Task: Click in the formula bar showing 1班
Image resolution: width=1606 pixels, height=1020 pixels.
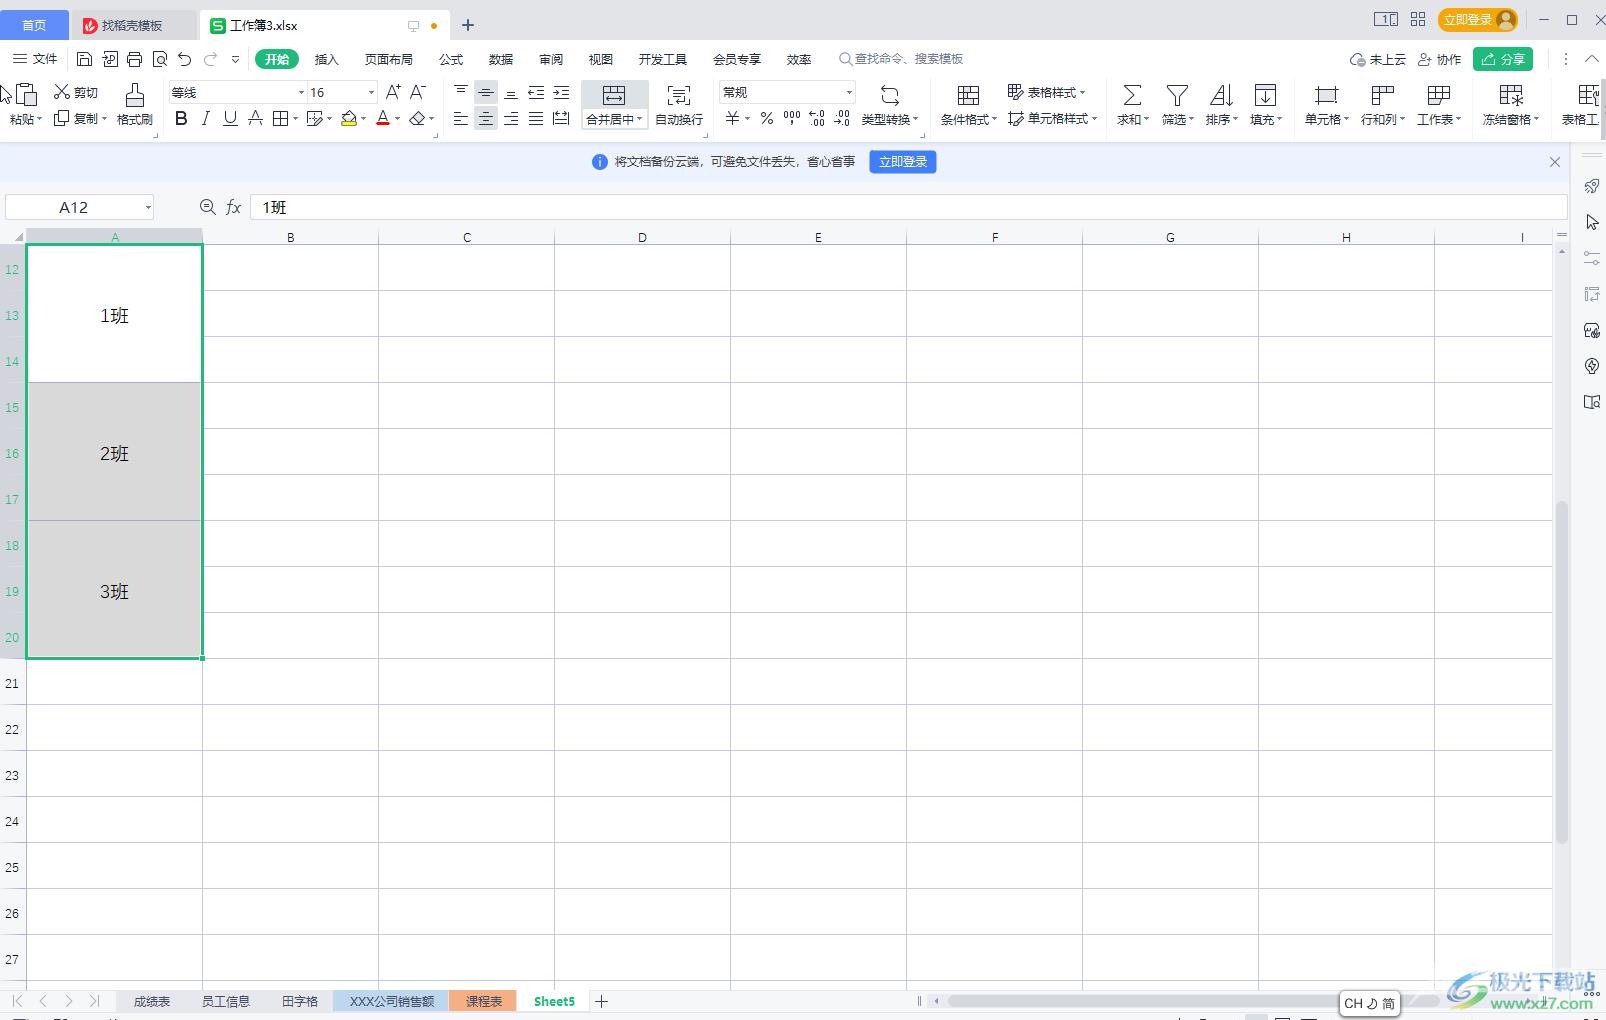Action: click(908, 207)
